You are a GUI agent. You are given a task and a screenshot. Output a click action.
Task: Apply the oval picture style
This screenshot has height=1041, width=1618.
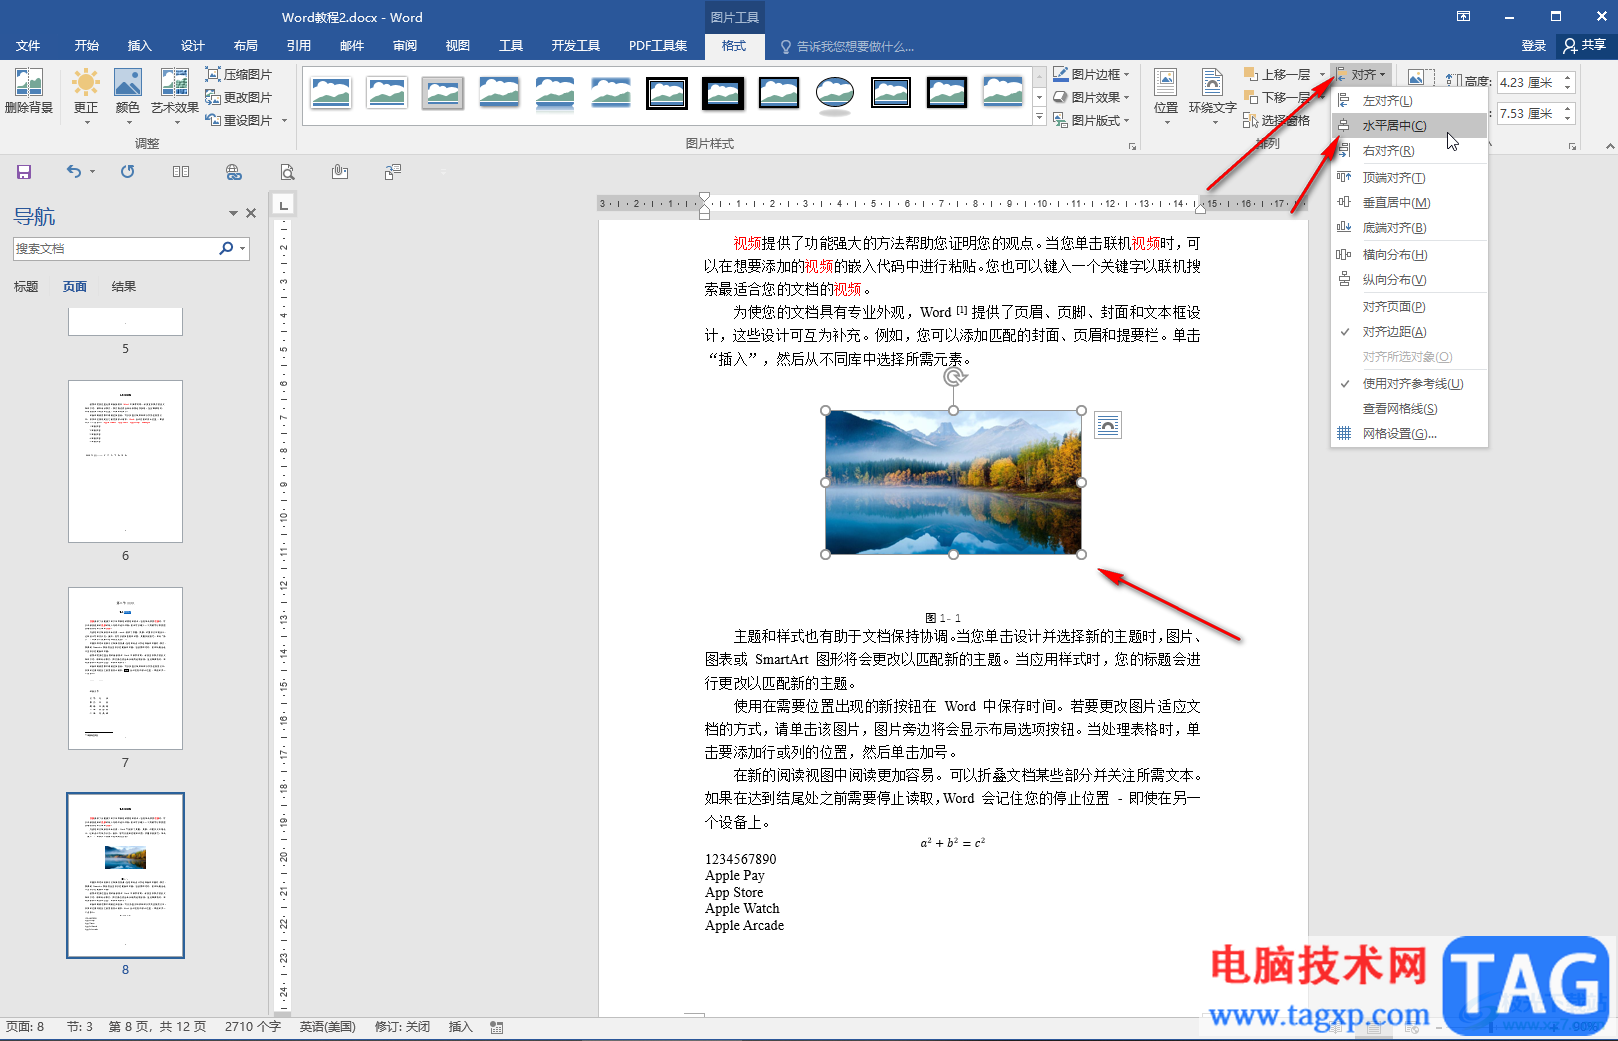pos(835,93)
